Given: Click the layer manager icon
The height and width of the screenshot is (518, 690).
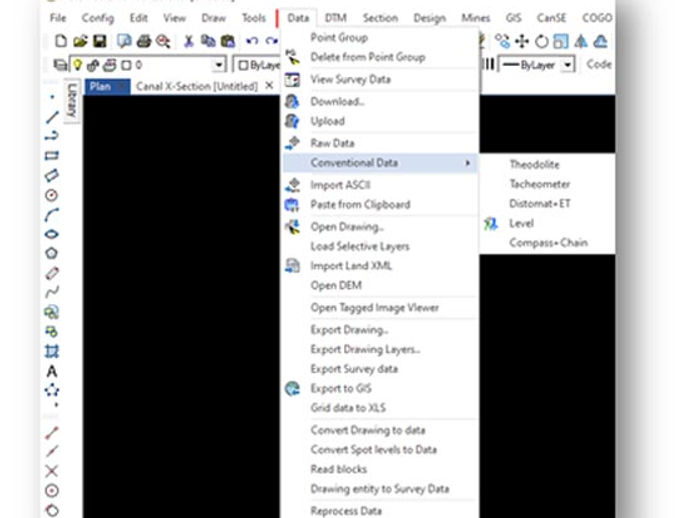Looking at the screenshot, I should tap(60, 65).
